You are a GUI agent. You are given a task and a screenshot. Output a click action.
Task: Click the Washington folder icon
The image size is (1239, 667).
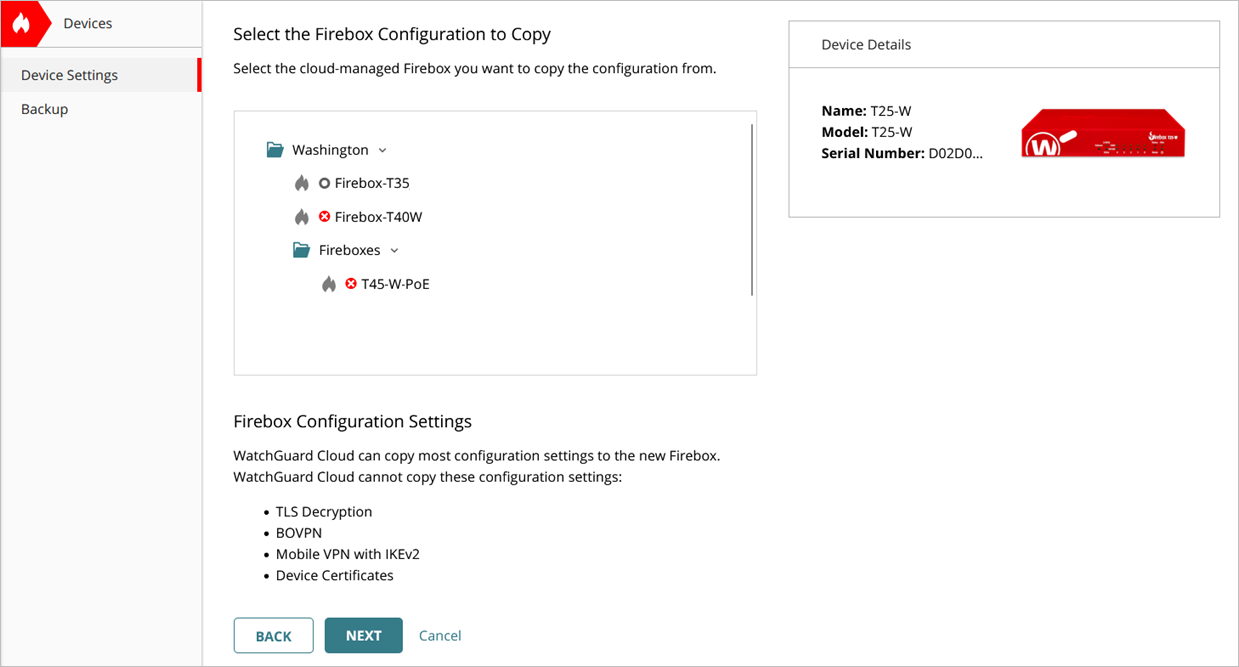(275, 148)
